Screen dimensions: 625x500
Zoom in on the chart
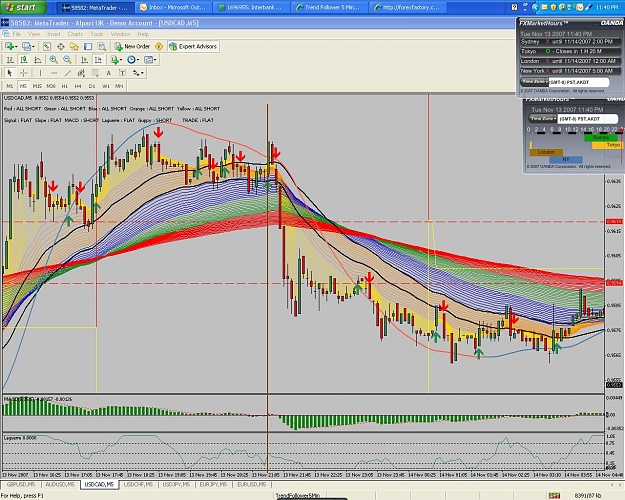tap(53, 60)
